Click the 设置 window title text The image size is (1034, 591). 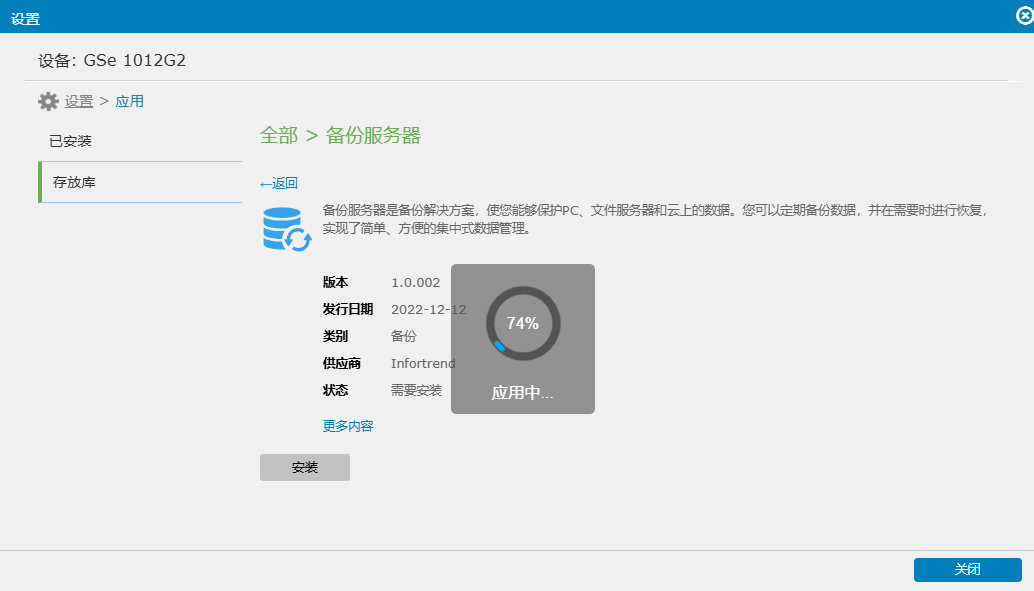tap(26, 18)
